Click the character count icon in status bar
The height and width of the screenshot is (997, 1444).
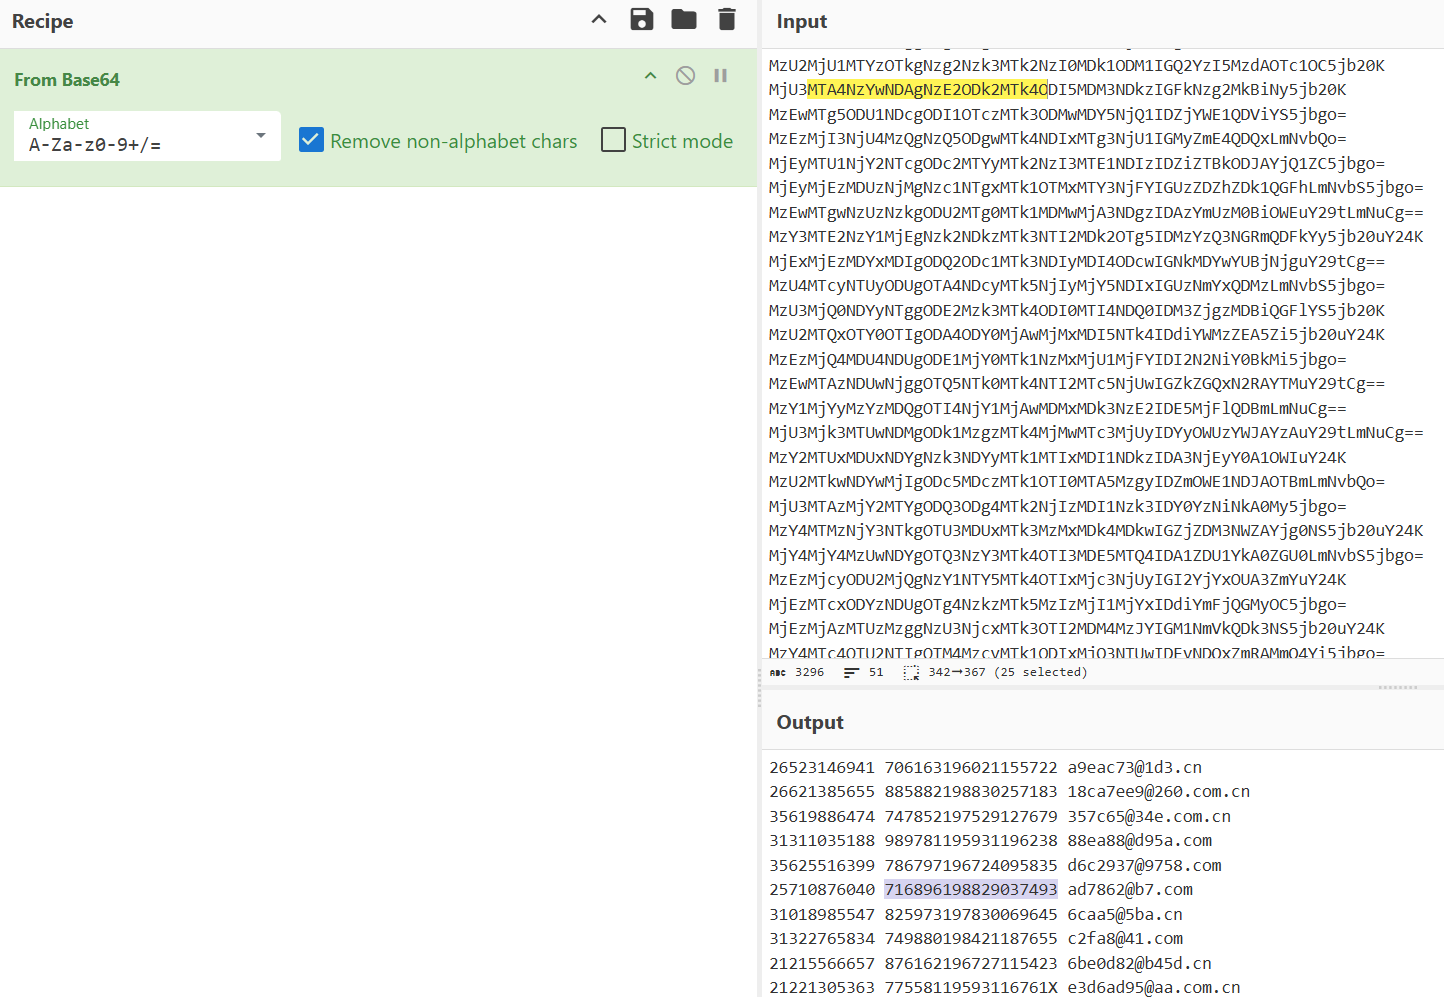click(x=778, y=673)
